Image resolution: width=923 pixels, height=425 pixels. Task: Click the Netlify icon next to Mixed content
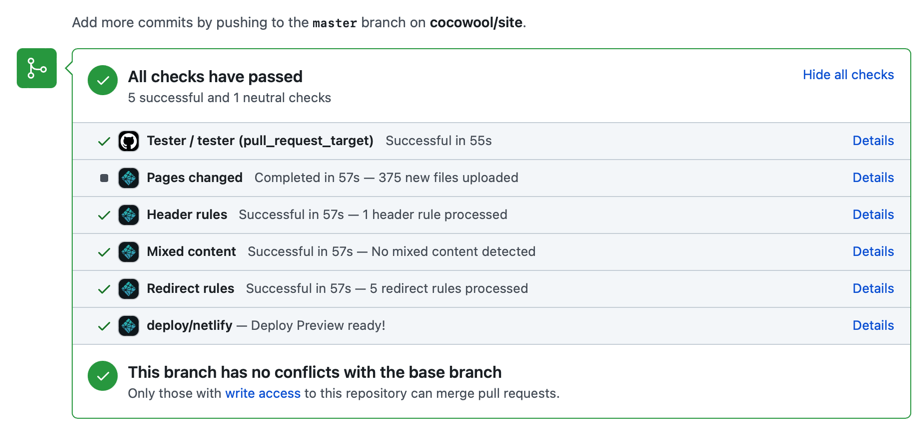pyautogui.click(x=128, y=252)
